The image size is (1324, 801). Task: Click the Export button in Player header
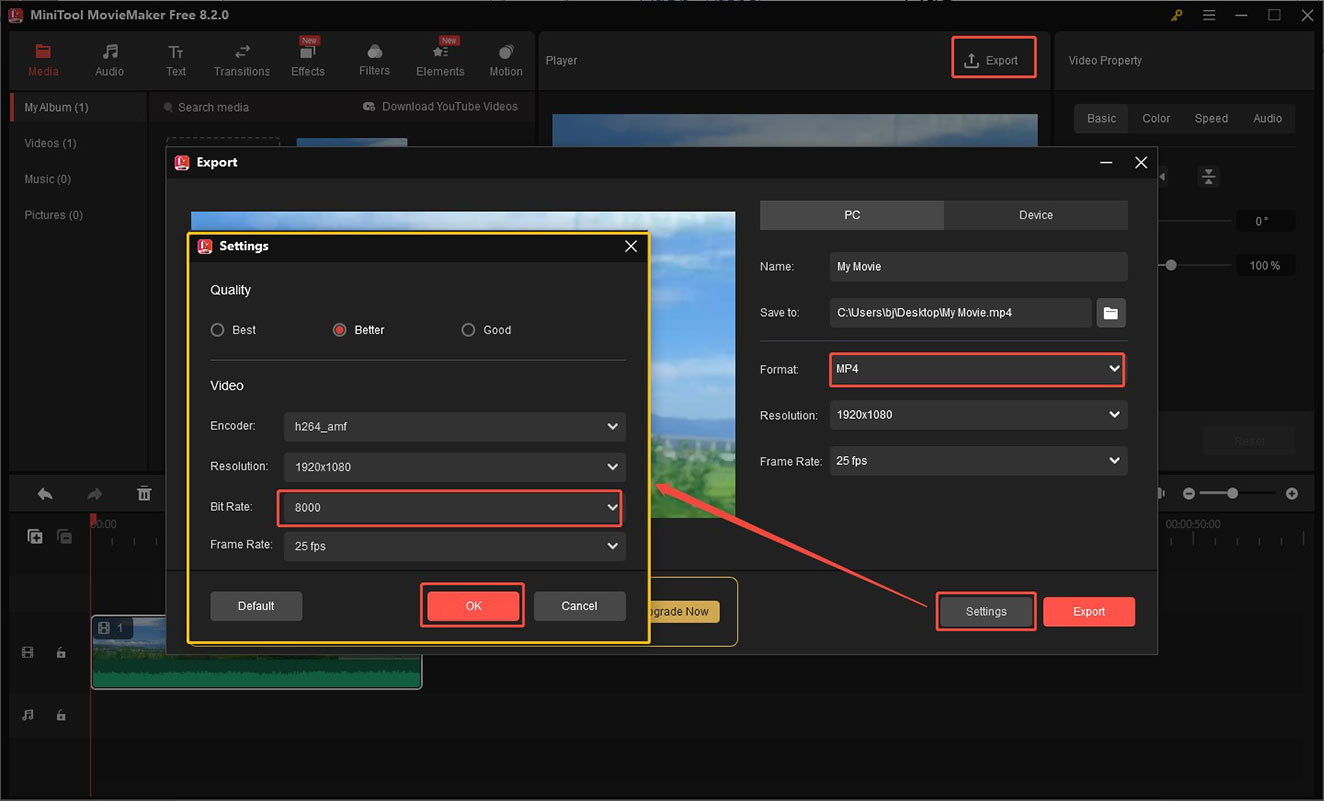[x=992, y=60]
